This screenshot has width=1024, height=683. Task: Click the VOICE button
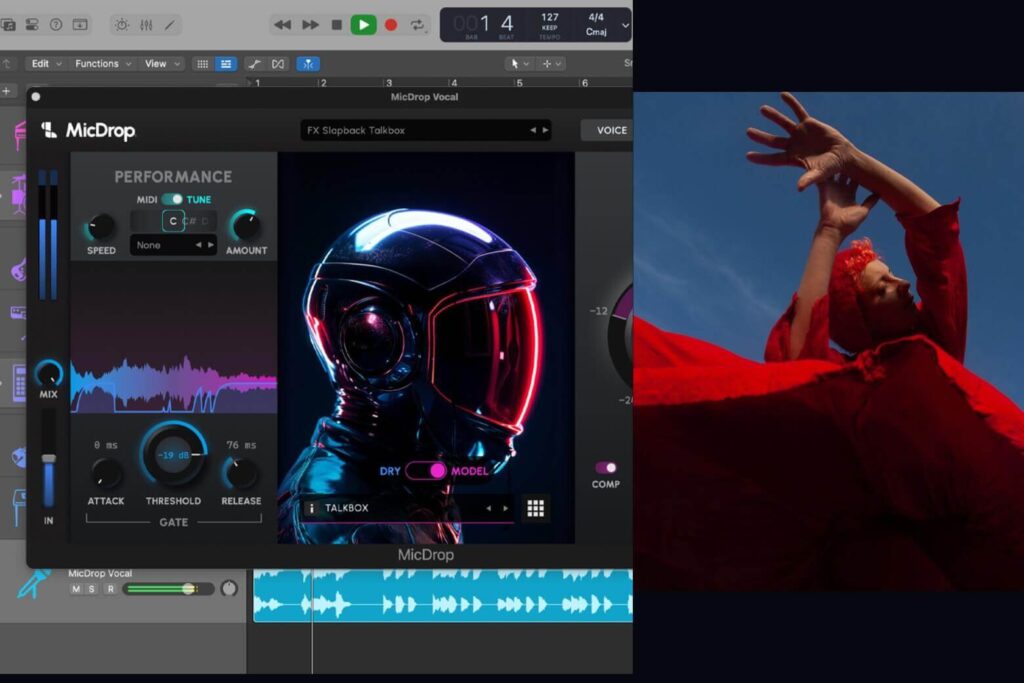[x=607, y=130]
